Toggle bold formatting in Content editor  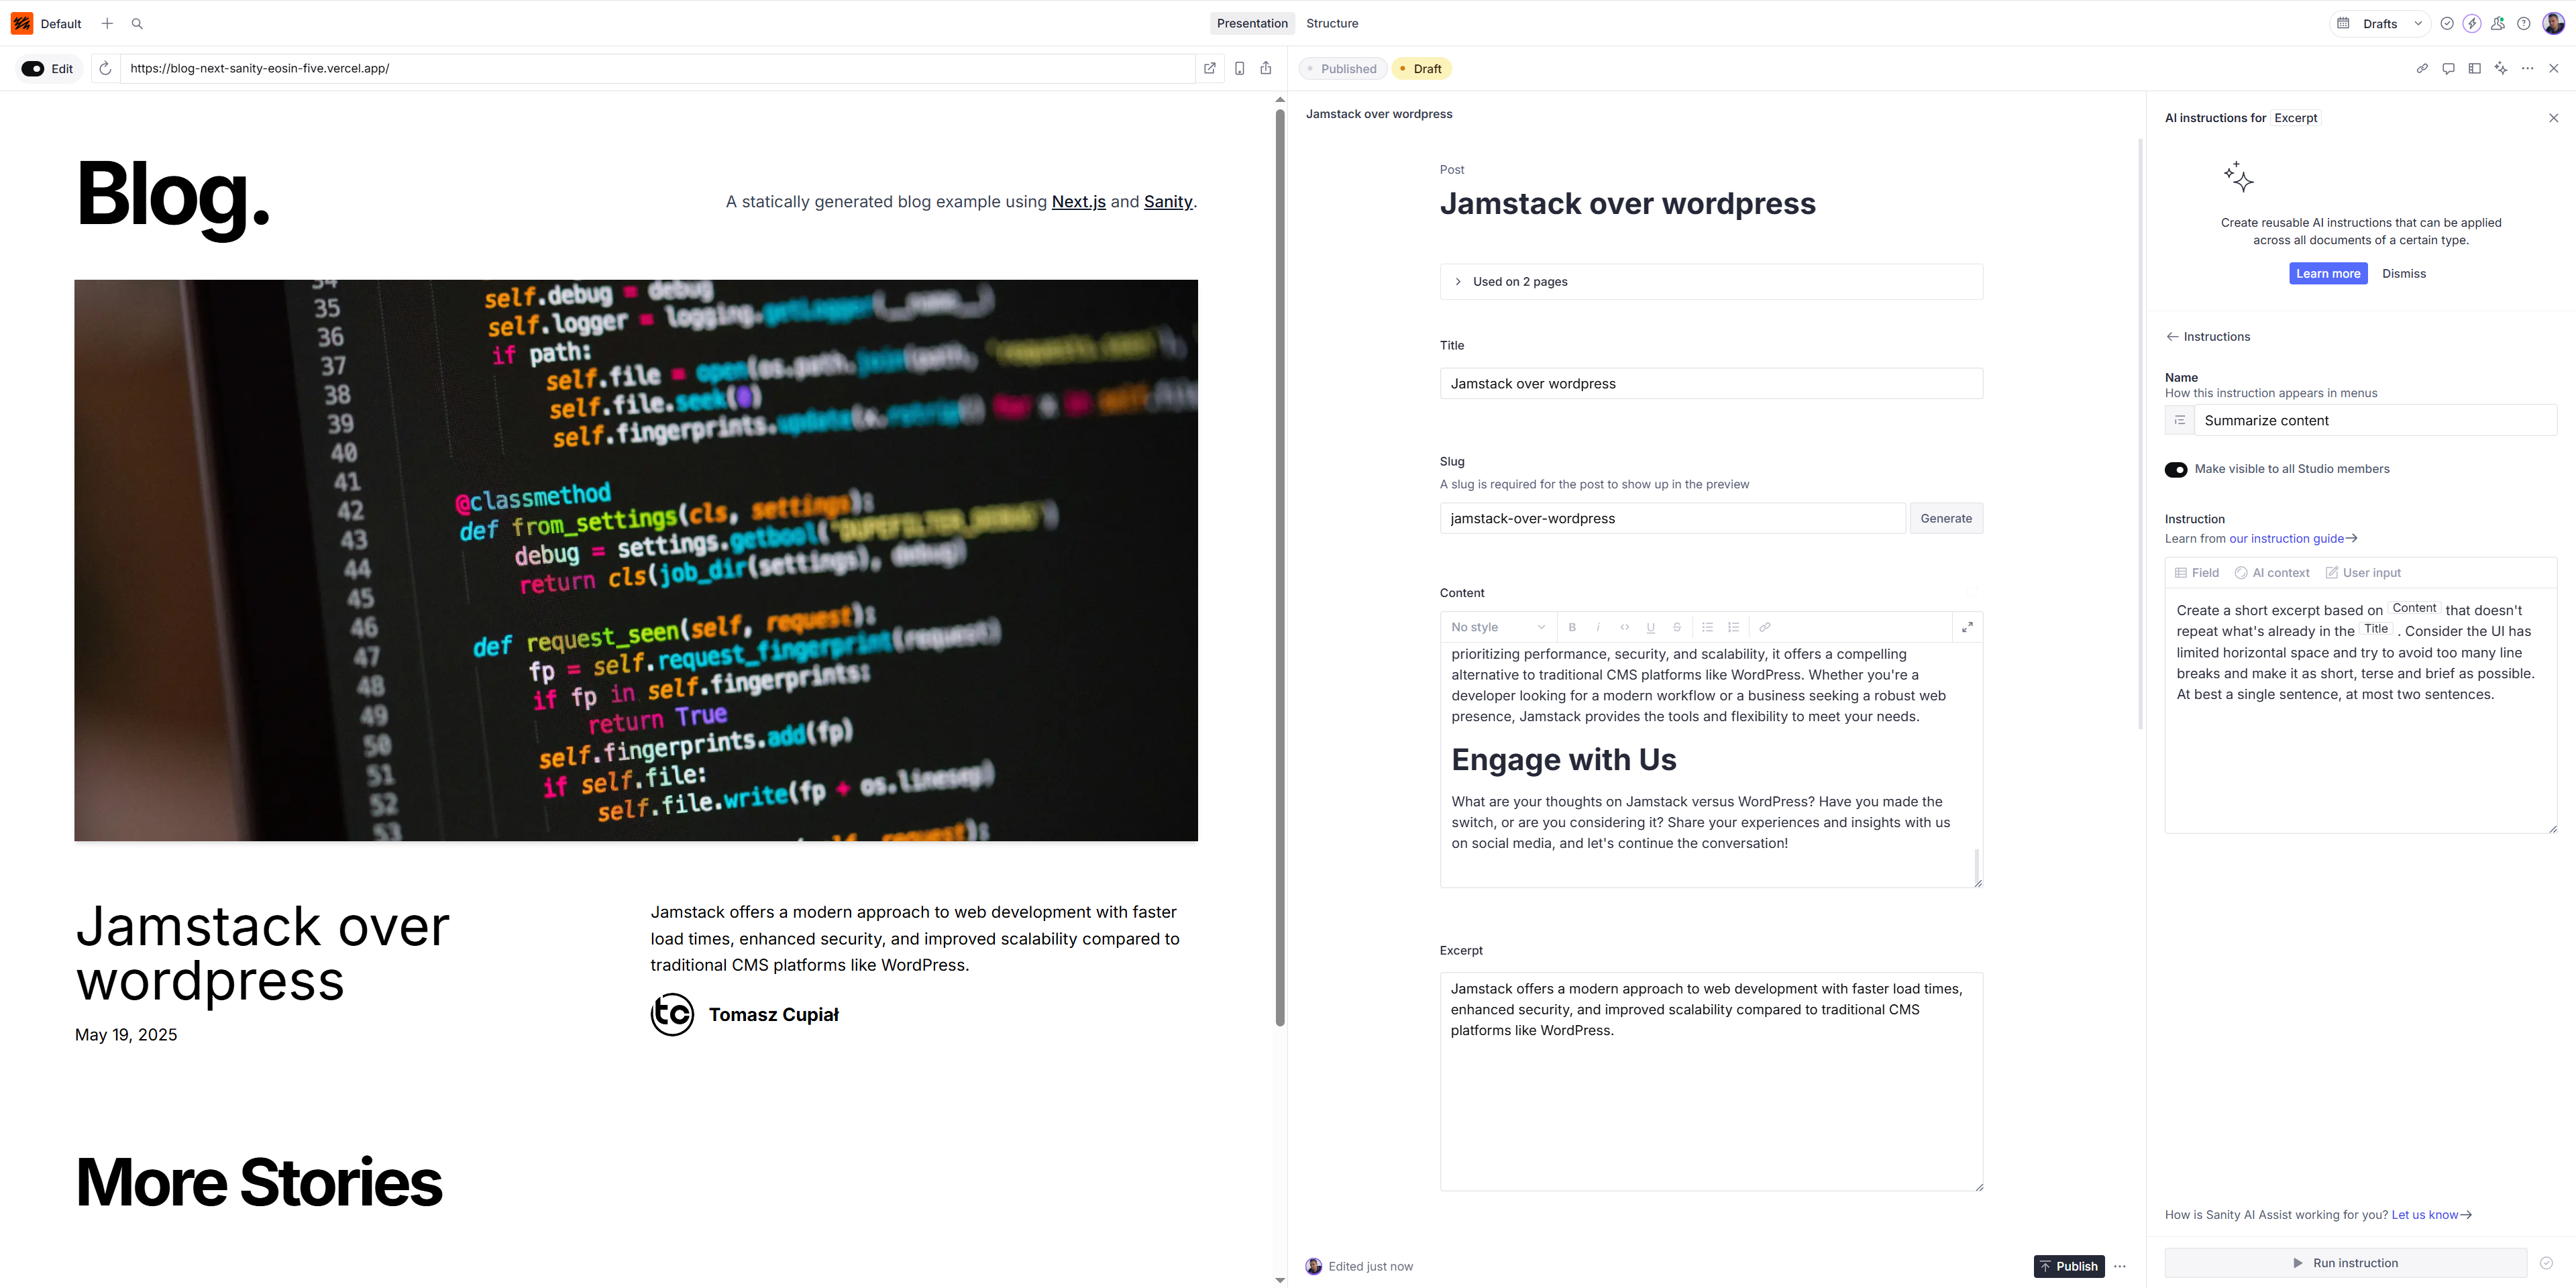[1572, 627]
